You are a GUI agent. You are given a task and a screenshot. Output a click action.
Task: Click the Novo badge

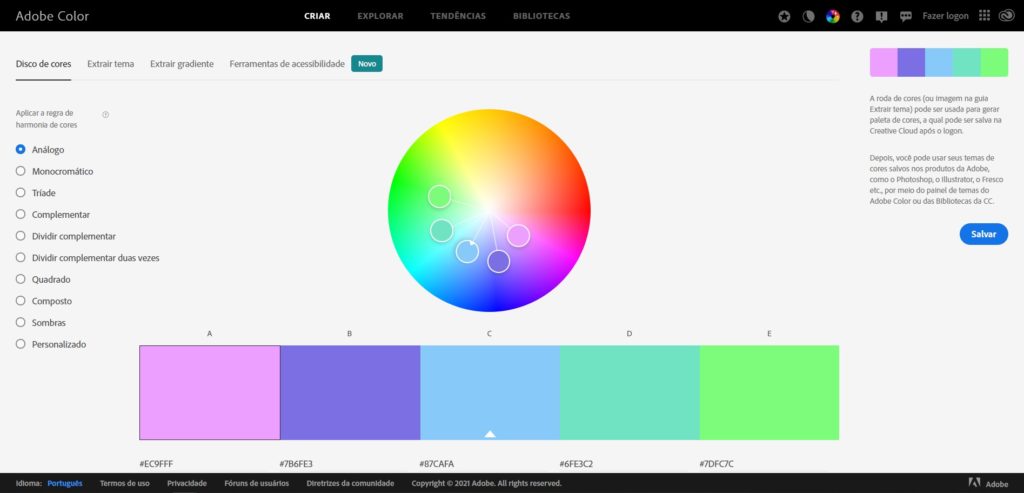point(367,64)
